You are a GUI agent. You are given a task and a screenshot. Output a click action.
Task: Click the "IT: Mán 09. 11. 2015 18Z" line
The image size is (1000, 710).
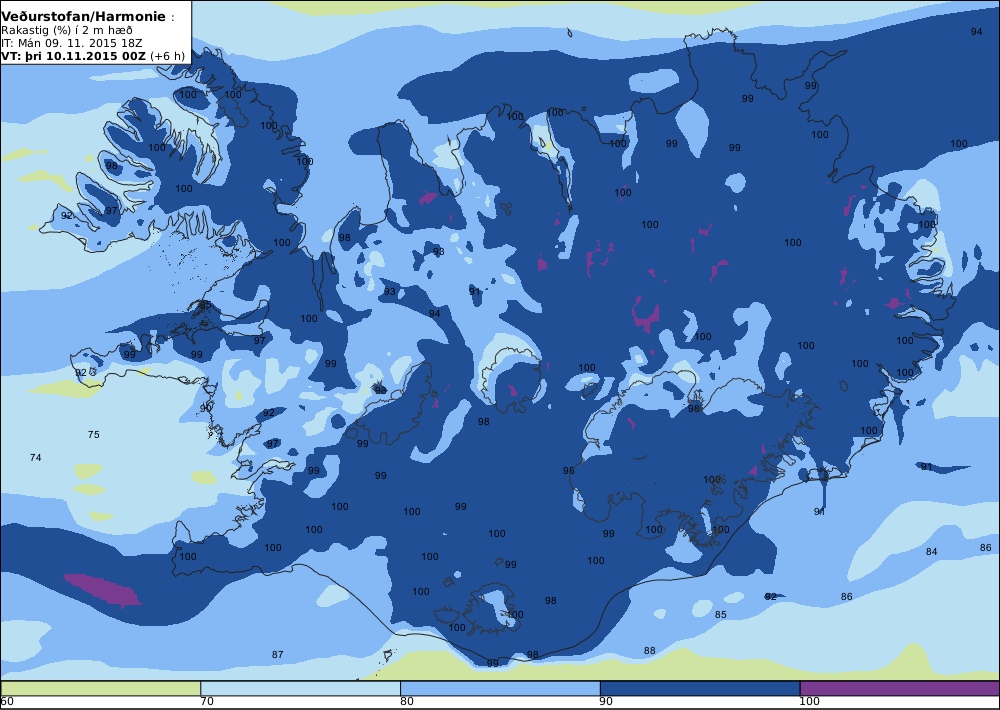click(71, 43)
